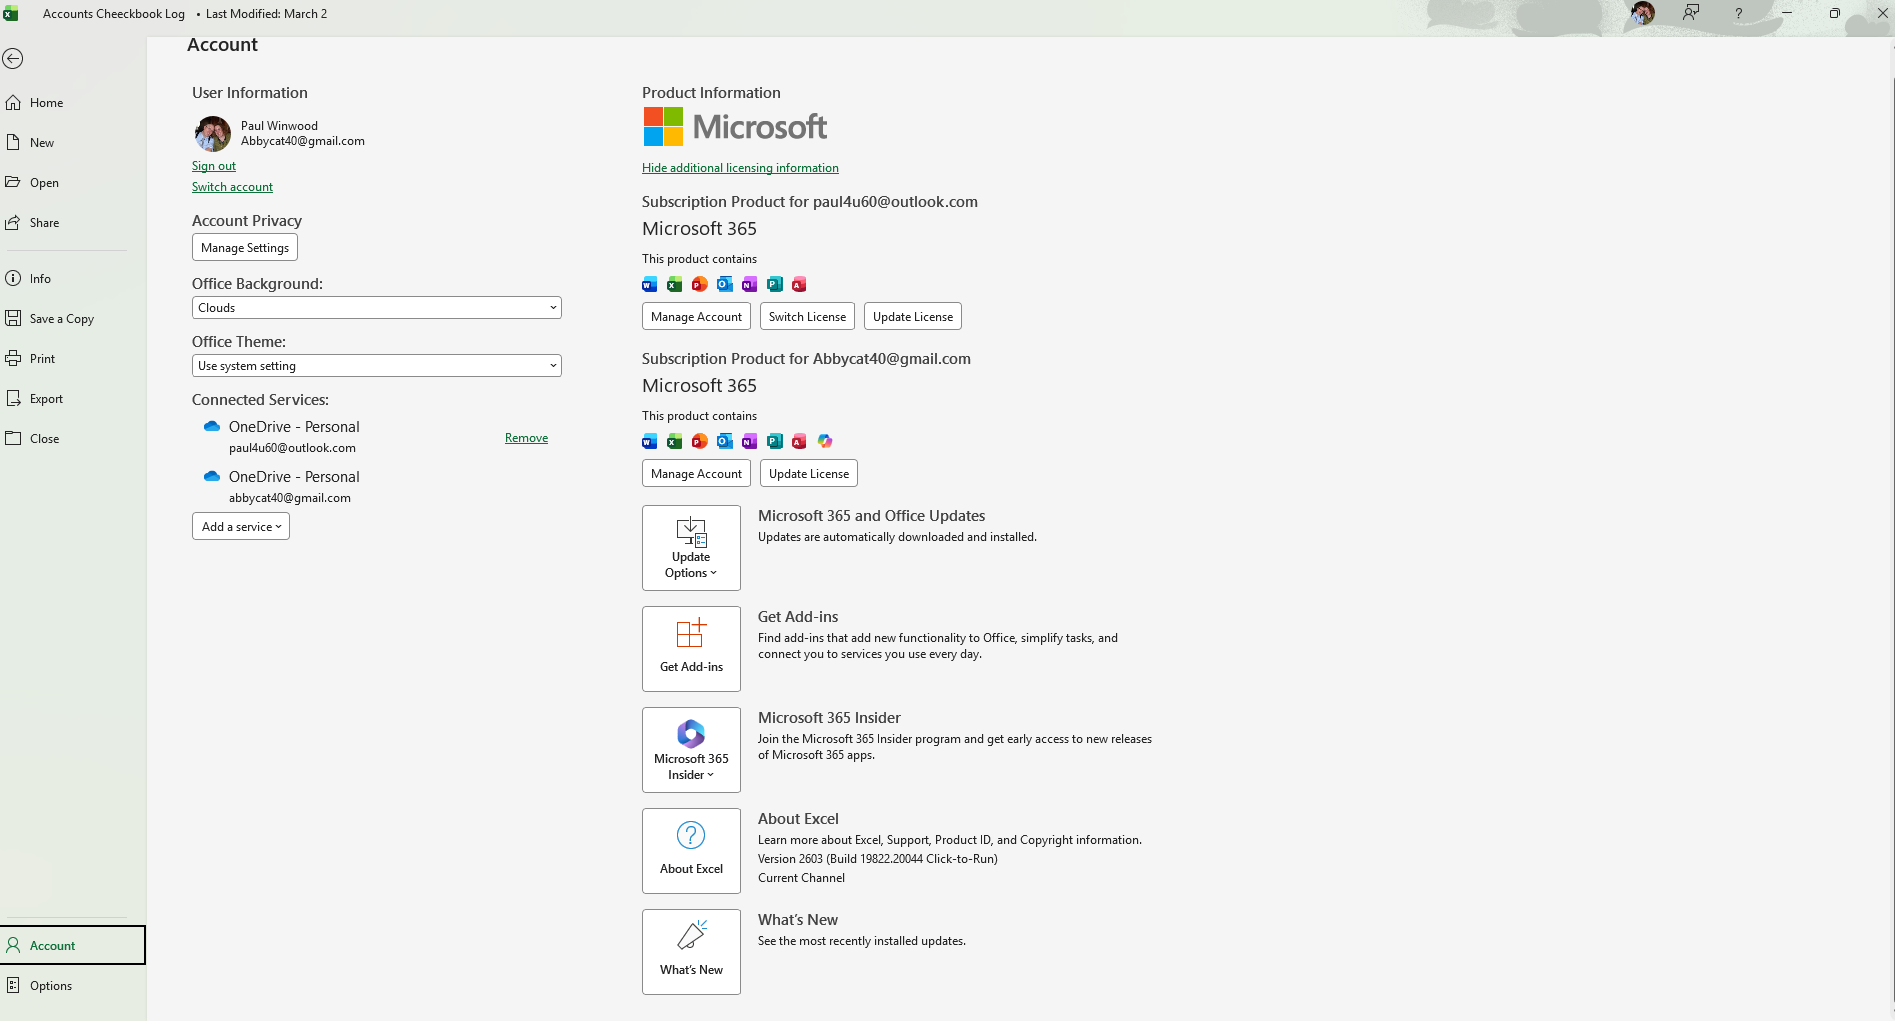
Task: Open the Print page
Action: tap(73, 359)
